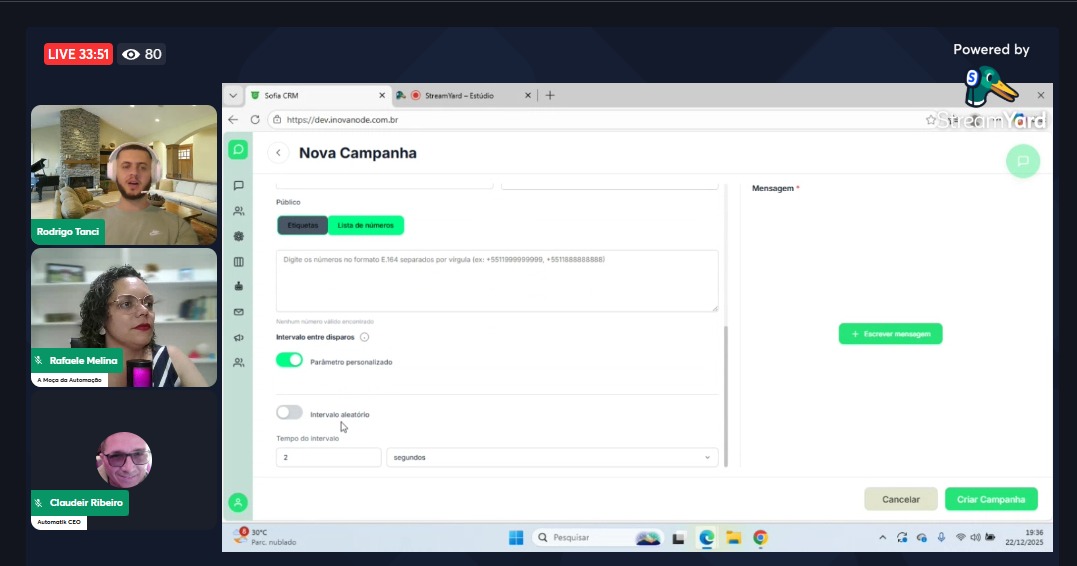Expand the system tray hidden icons arrow
This screenshot has height=566, width=1077.
[882, 537]
